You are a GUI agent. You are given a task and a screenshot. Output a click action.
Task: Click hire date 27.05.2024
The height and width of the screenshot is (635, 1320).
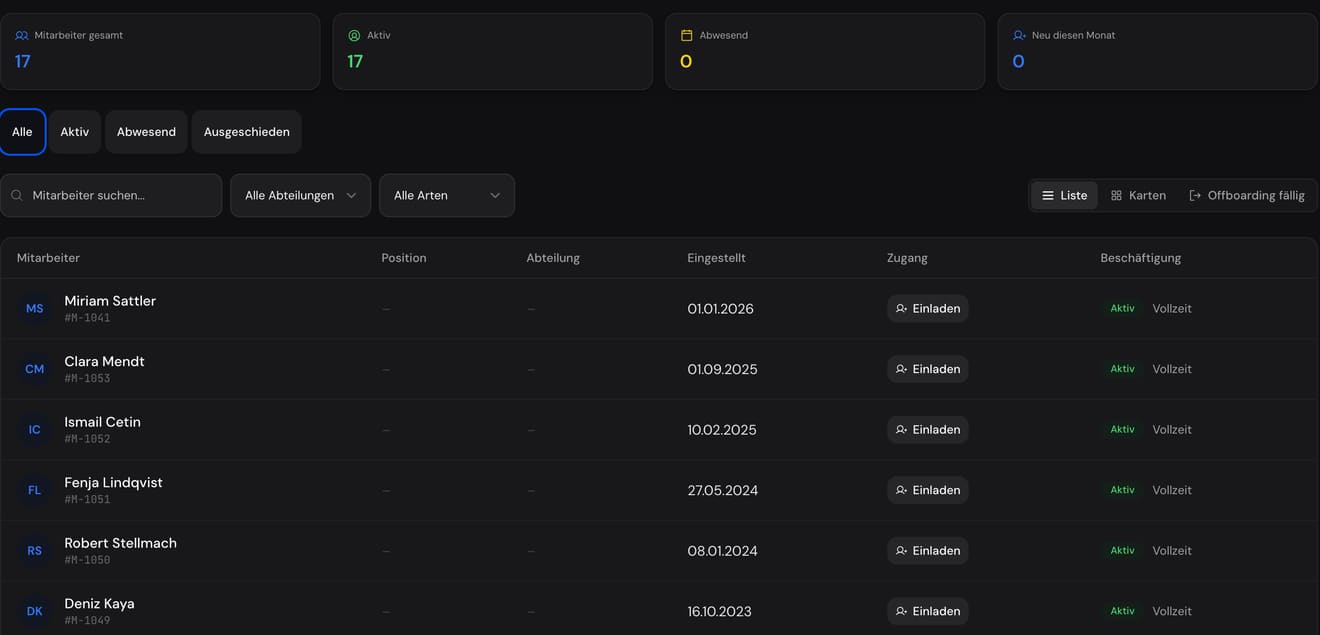722,490
